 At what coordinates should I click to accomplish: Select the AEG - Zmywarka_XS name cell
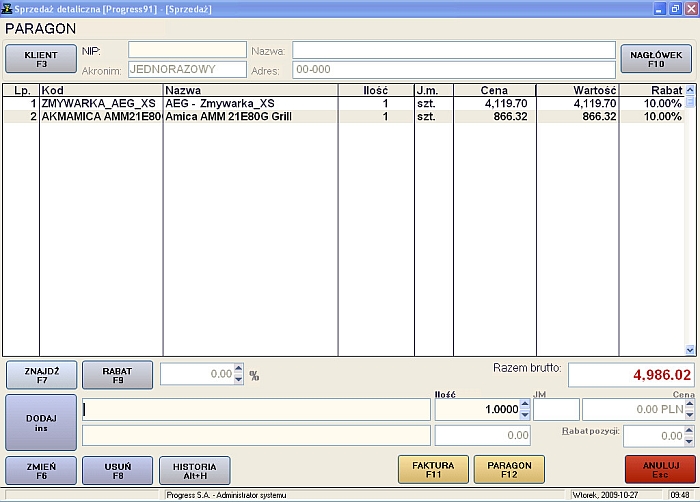coord(250,104)
